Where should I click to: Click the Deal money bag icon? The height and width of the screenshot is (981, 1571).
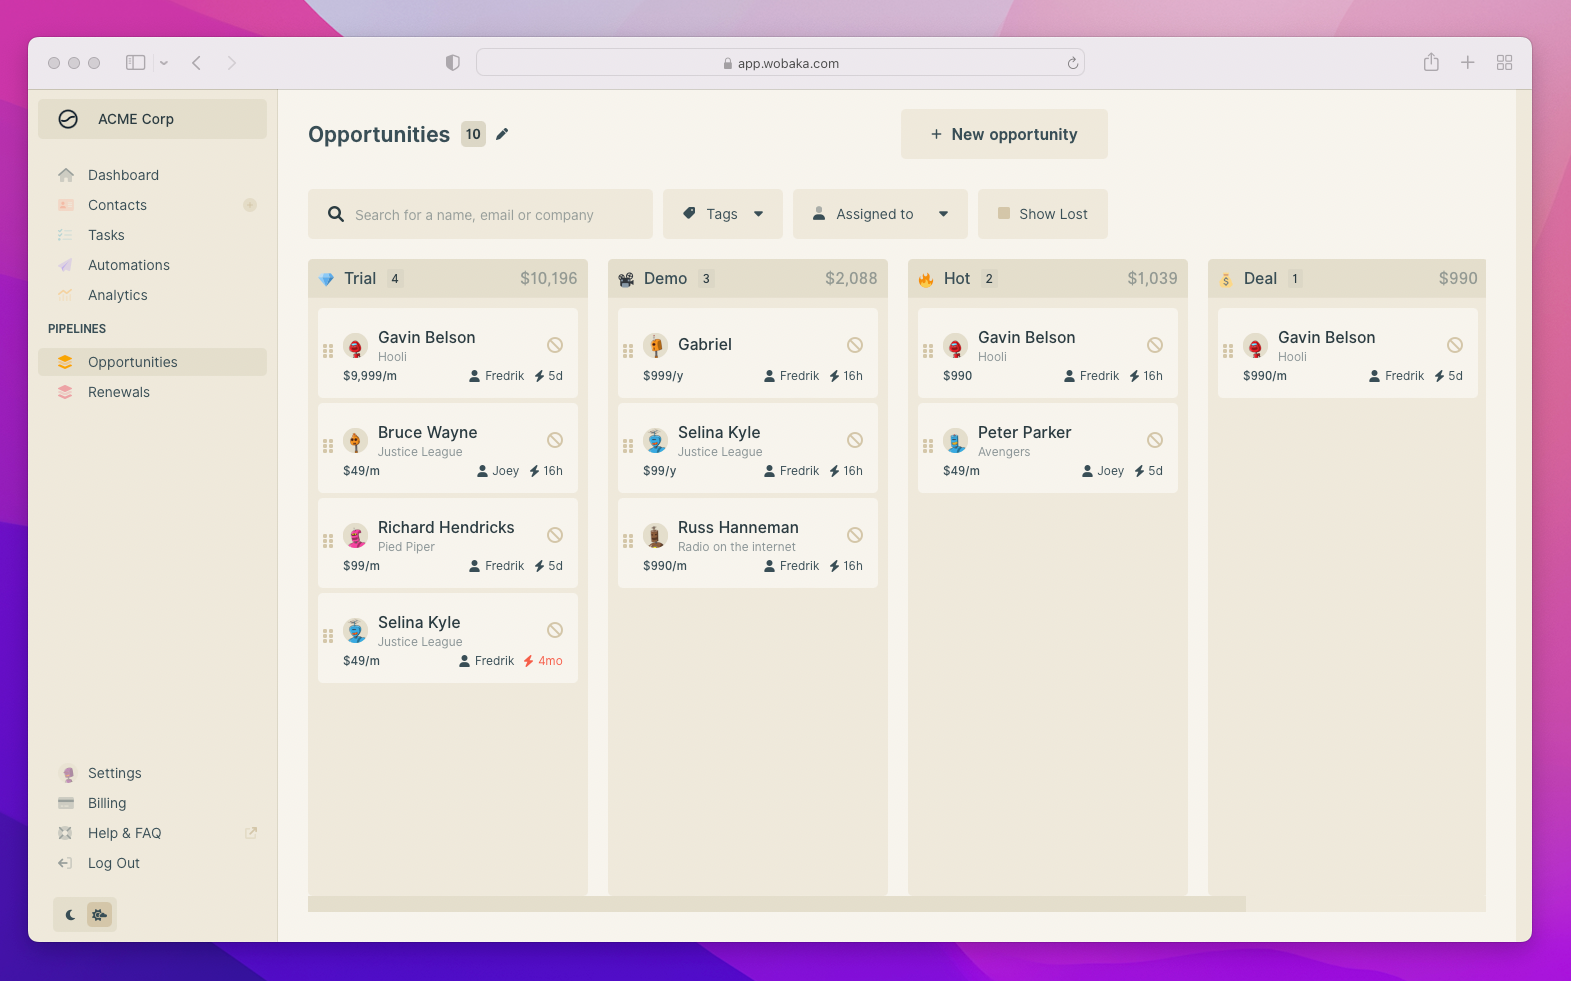(1226, 279)
